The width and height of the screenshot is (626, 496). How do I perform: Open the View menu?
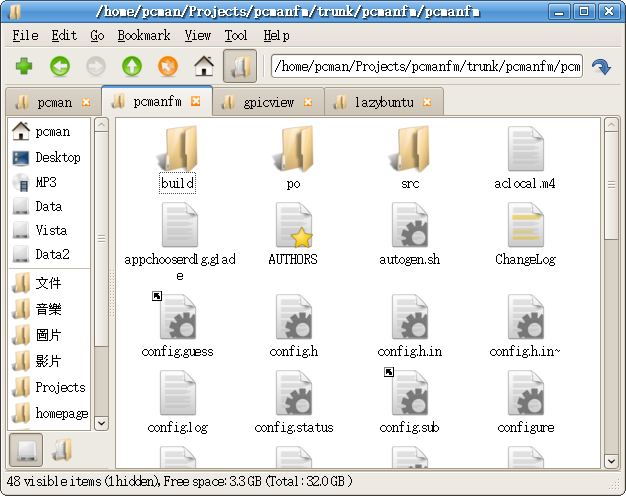198,35
